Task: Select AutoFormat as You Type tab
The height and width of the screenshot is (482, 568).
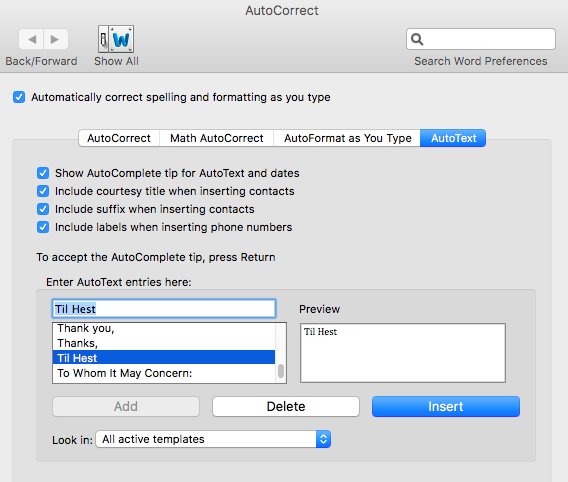Action: click(x=347, y=138)
